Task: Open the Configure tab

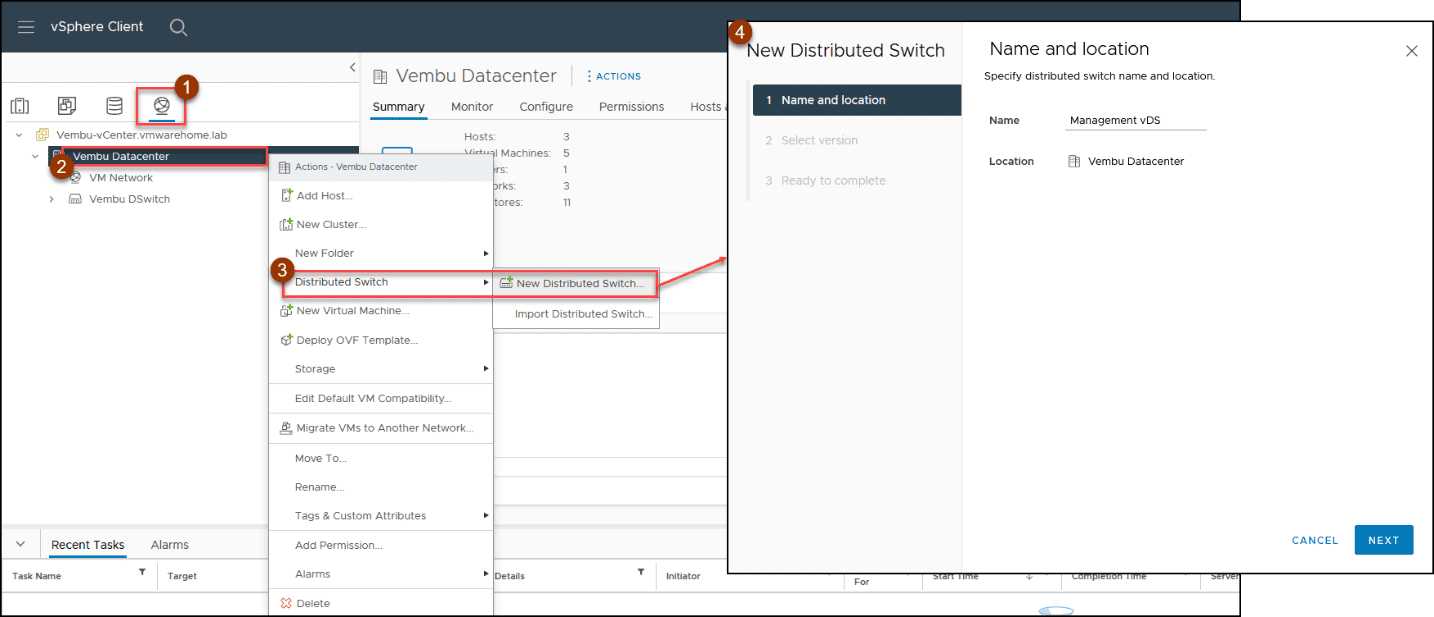Action: click(x=546, y=107)
